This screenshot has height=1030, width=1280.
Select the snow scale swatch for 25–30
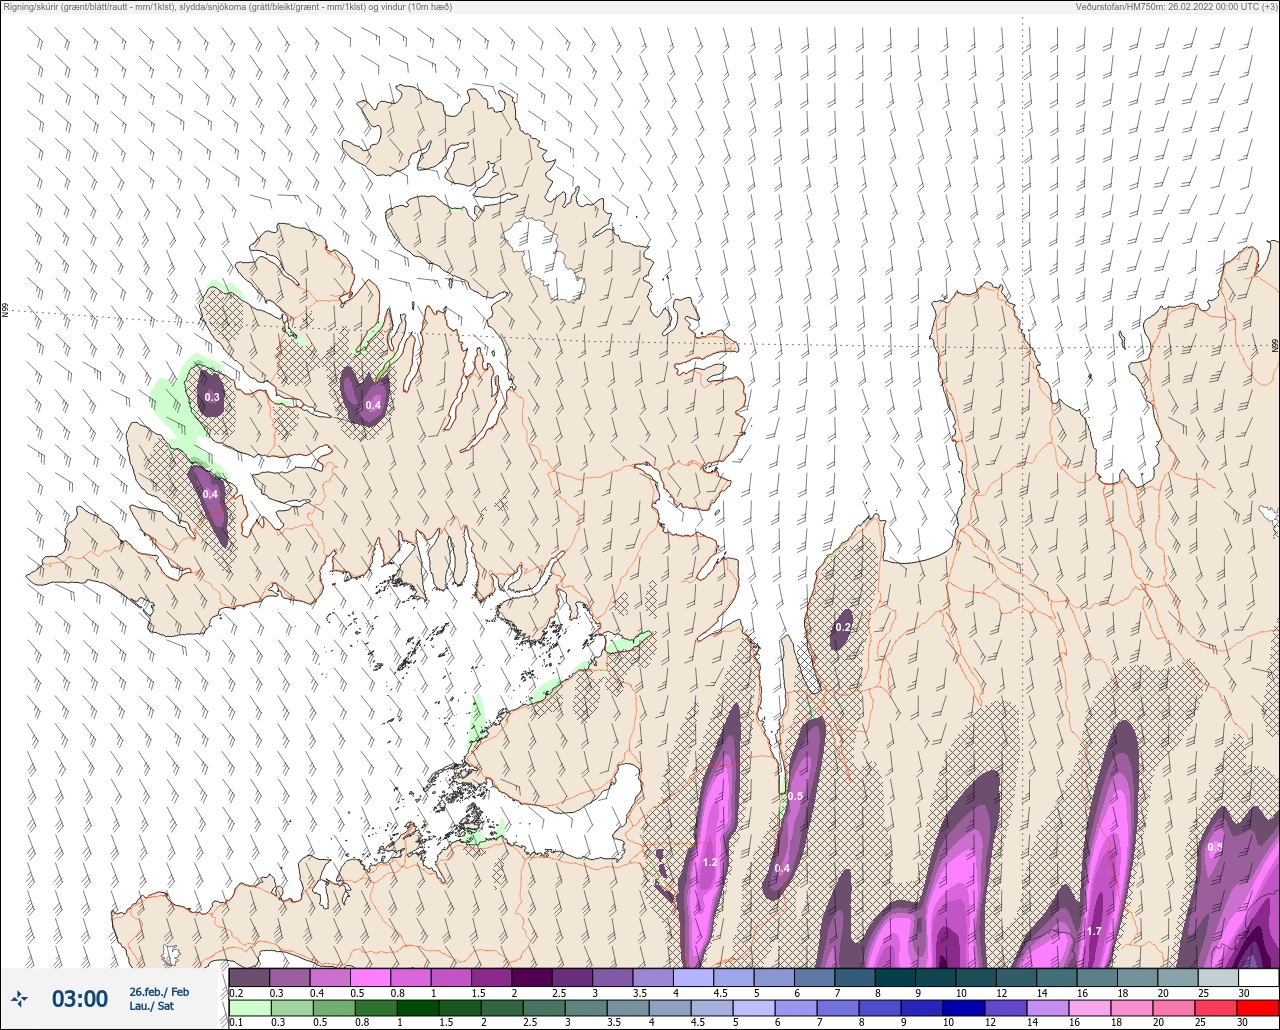coord(1218,977)
